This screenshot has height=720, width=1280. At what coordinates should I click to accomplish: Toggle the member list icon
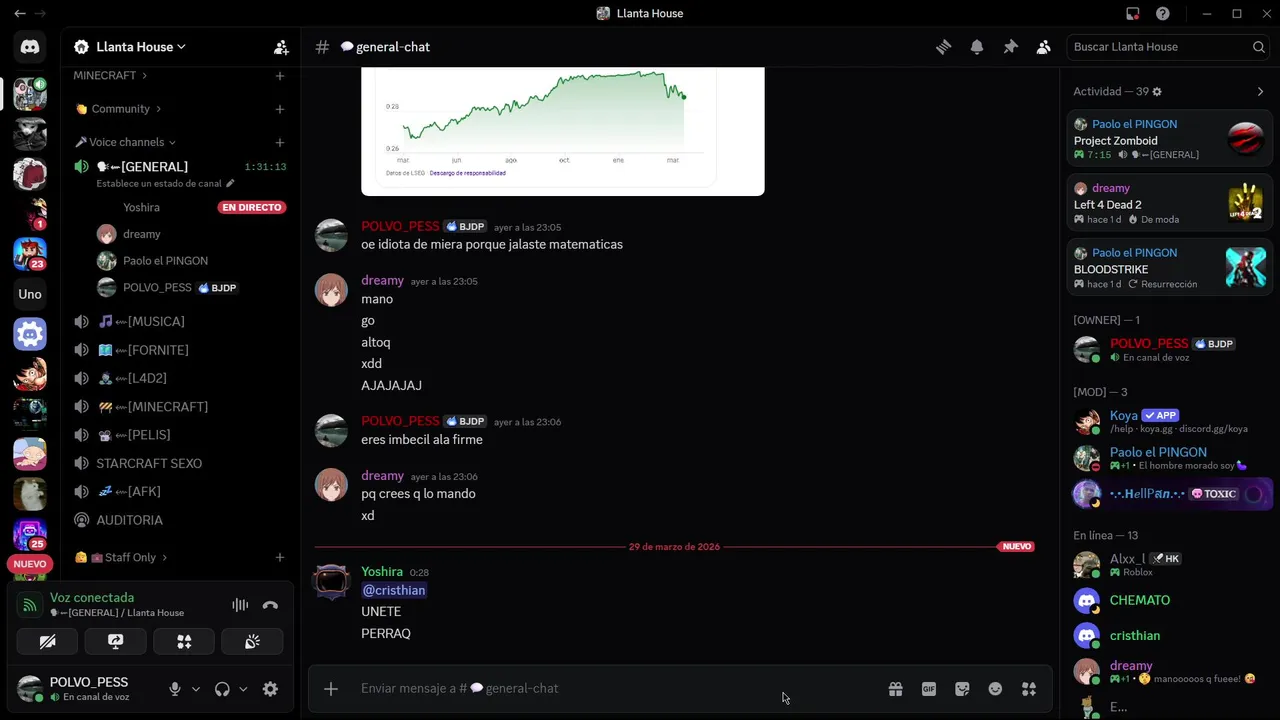point(1043,47)
